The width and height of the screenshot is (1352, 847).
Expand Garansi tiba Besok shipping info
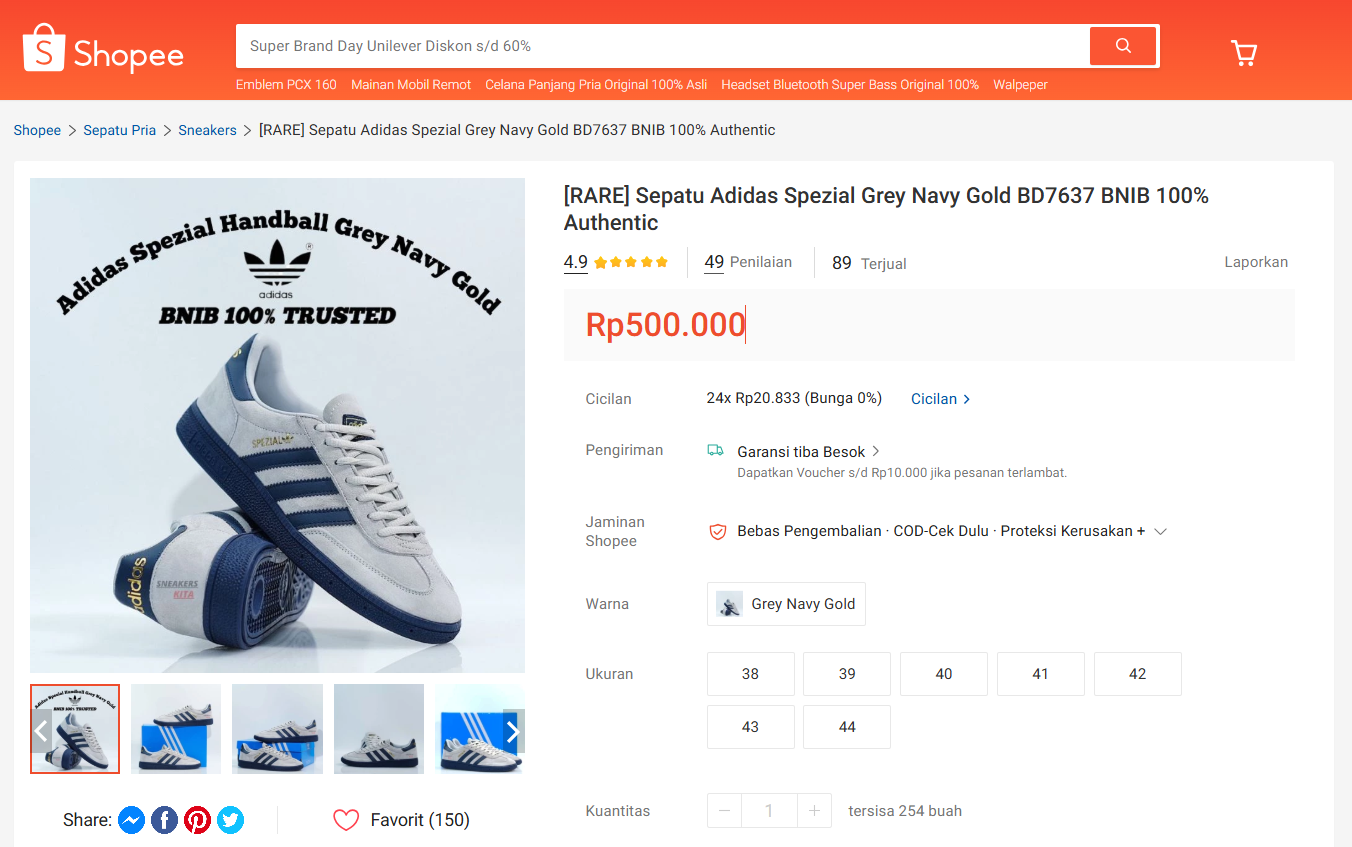(x=876, y=451)
